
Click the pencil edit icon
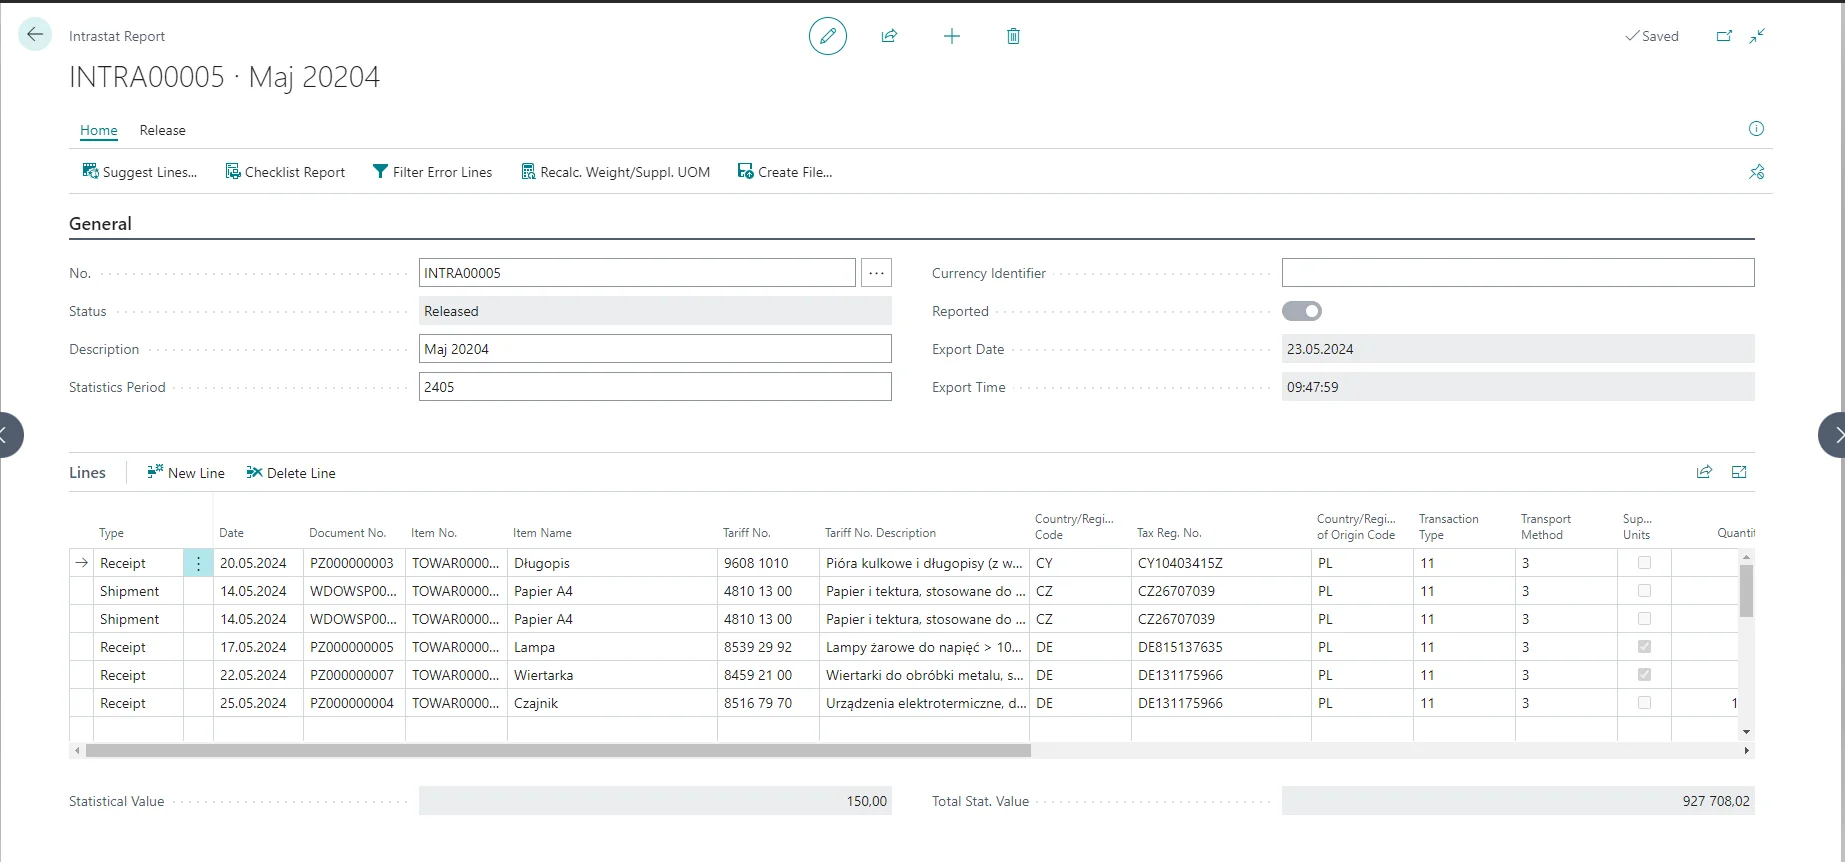point(827,36)
